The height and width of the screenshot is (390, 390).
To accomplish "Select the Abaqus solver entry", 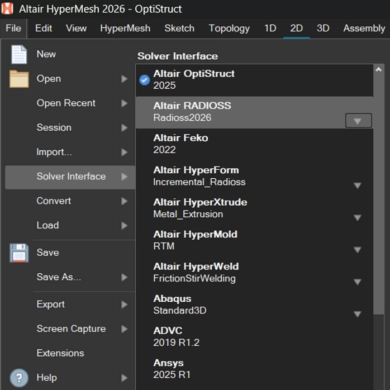I will click(255, 305).
